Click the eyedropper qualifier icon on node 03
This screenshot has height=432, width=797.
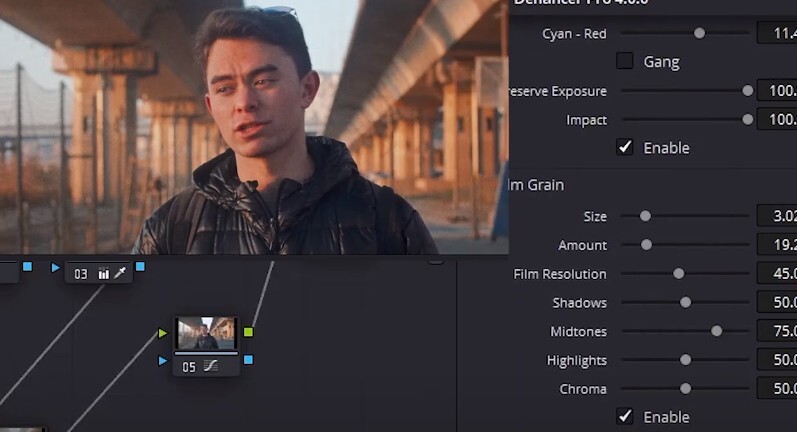[x=120, y=273]
